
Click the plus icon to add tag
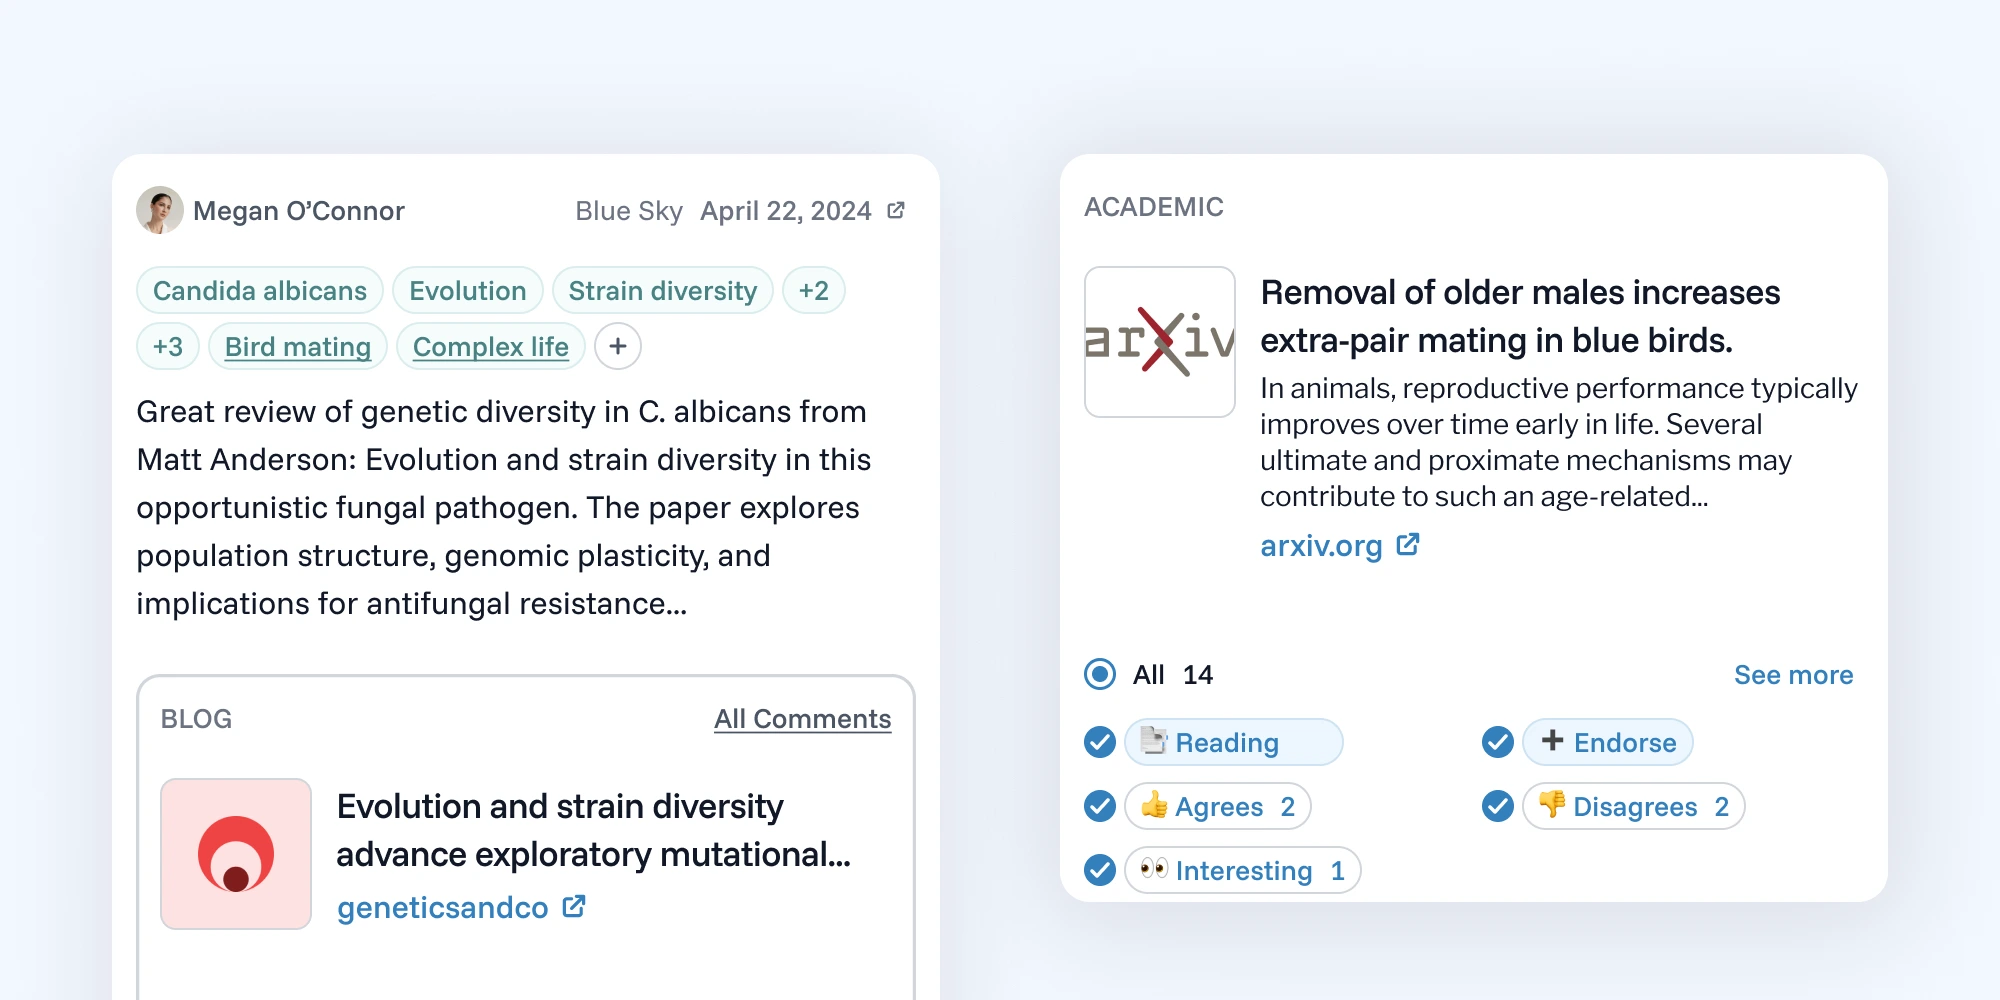pos(618,346)
